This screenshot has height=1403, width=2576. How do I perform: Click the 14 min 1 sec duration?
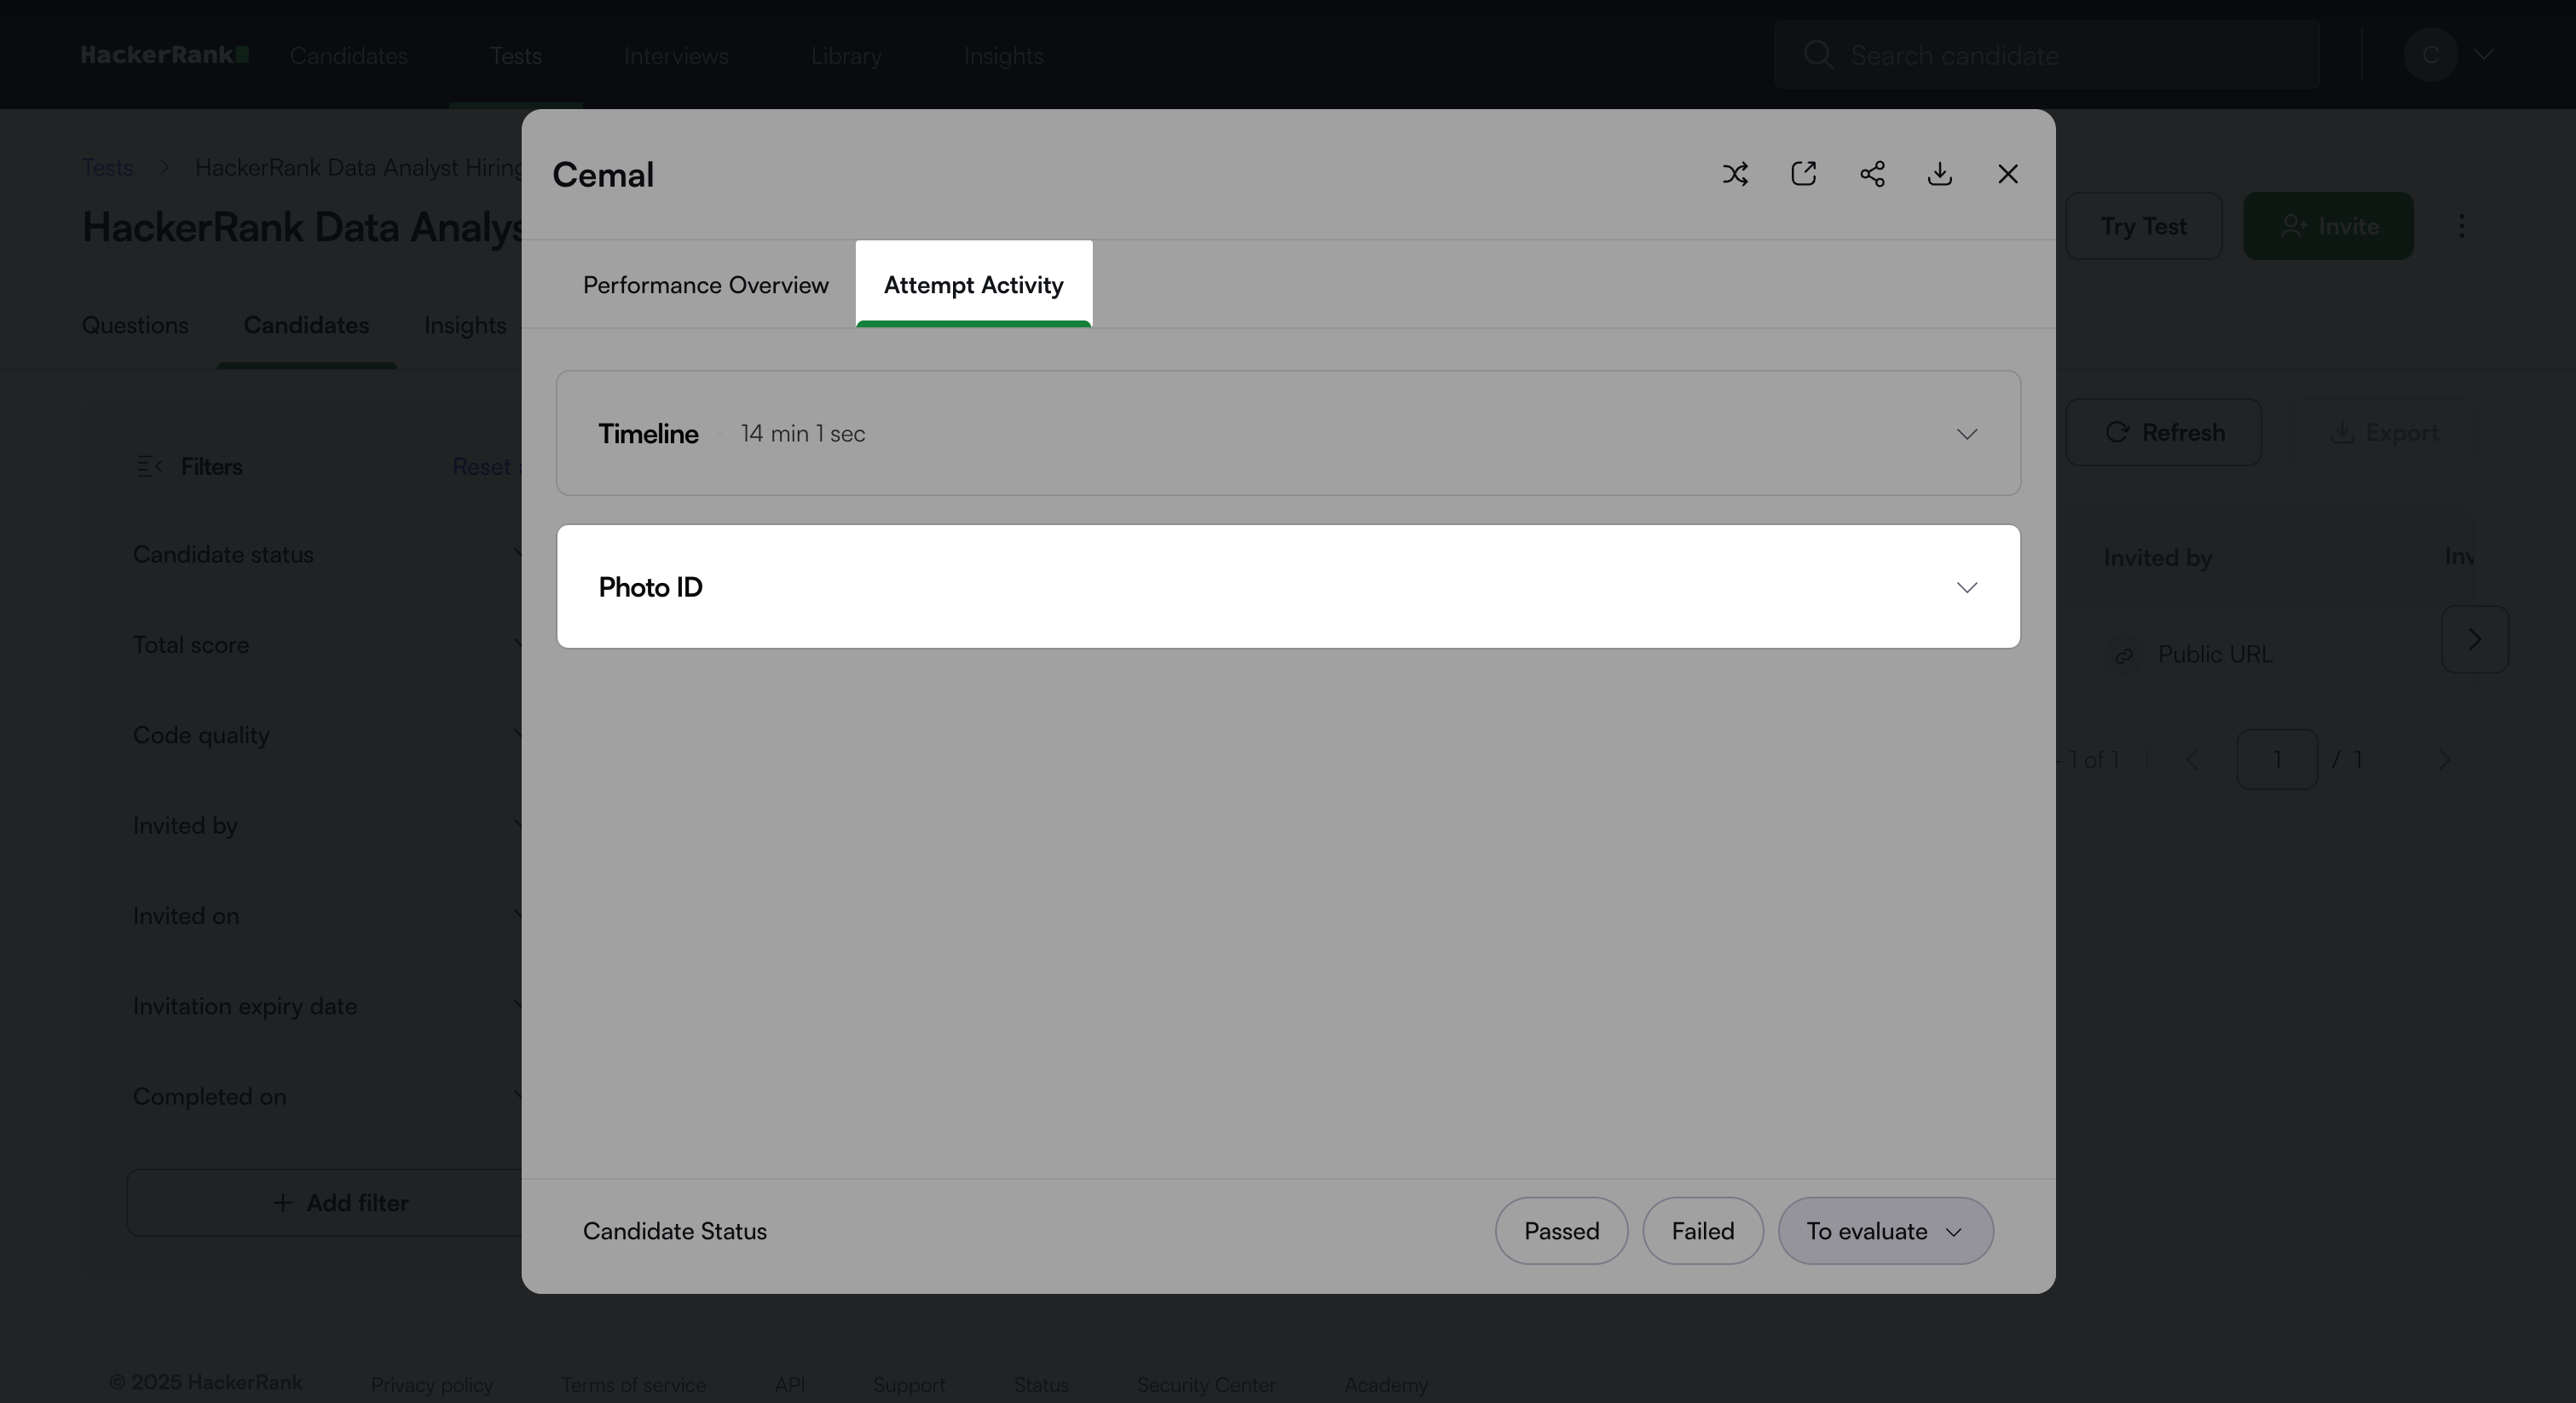tap(802, 434)
